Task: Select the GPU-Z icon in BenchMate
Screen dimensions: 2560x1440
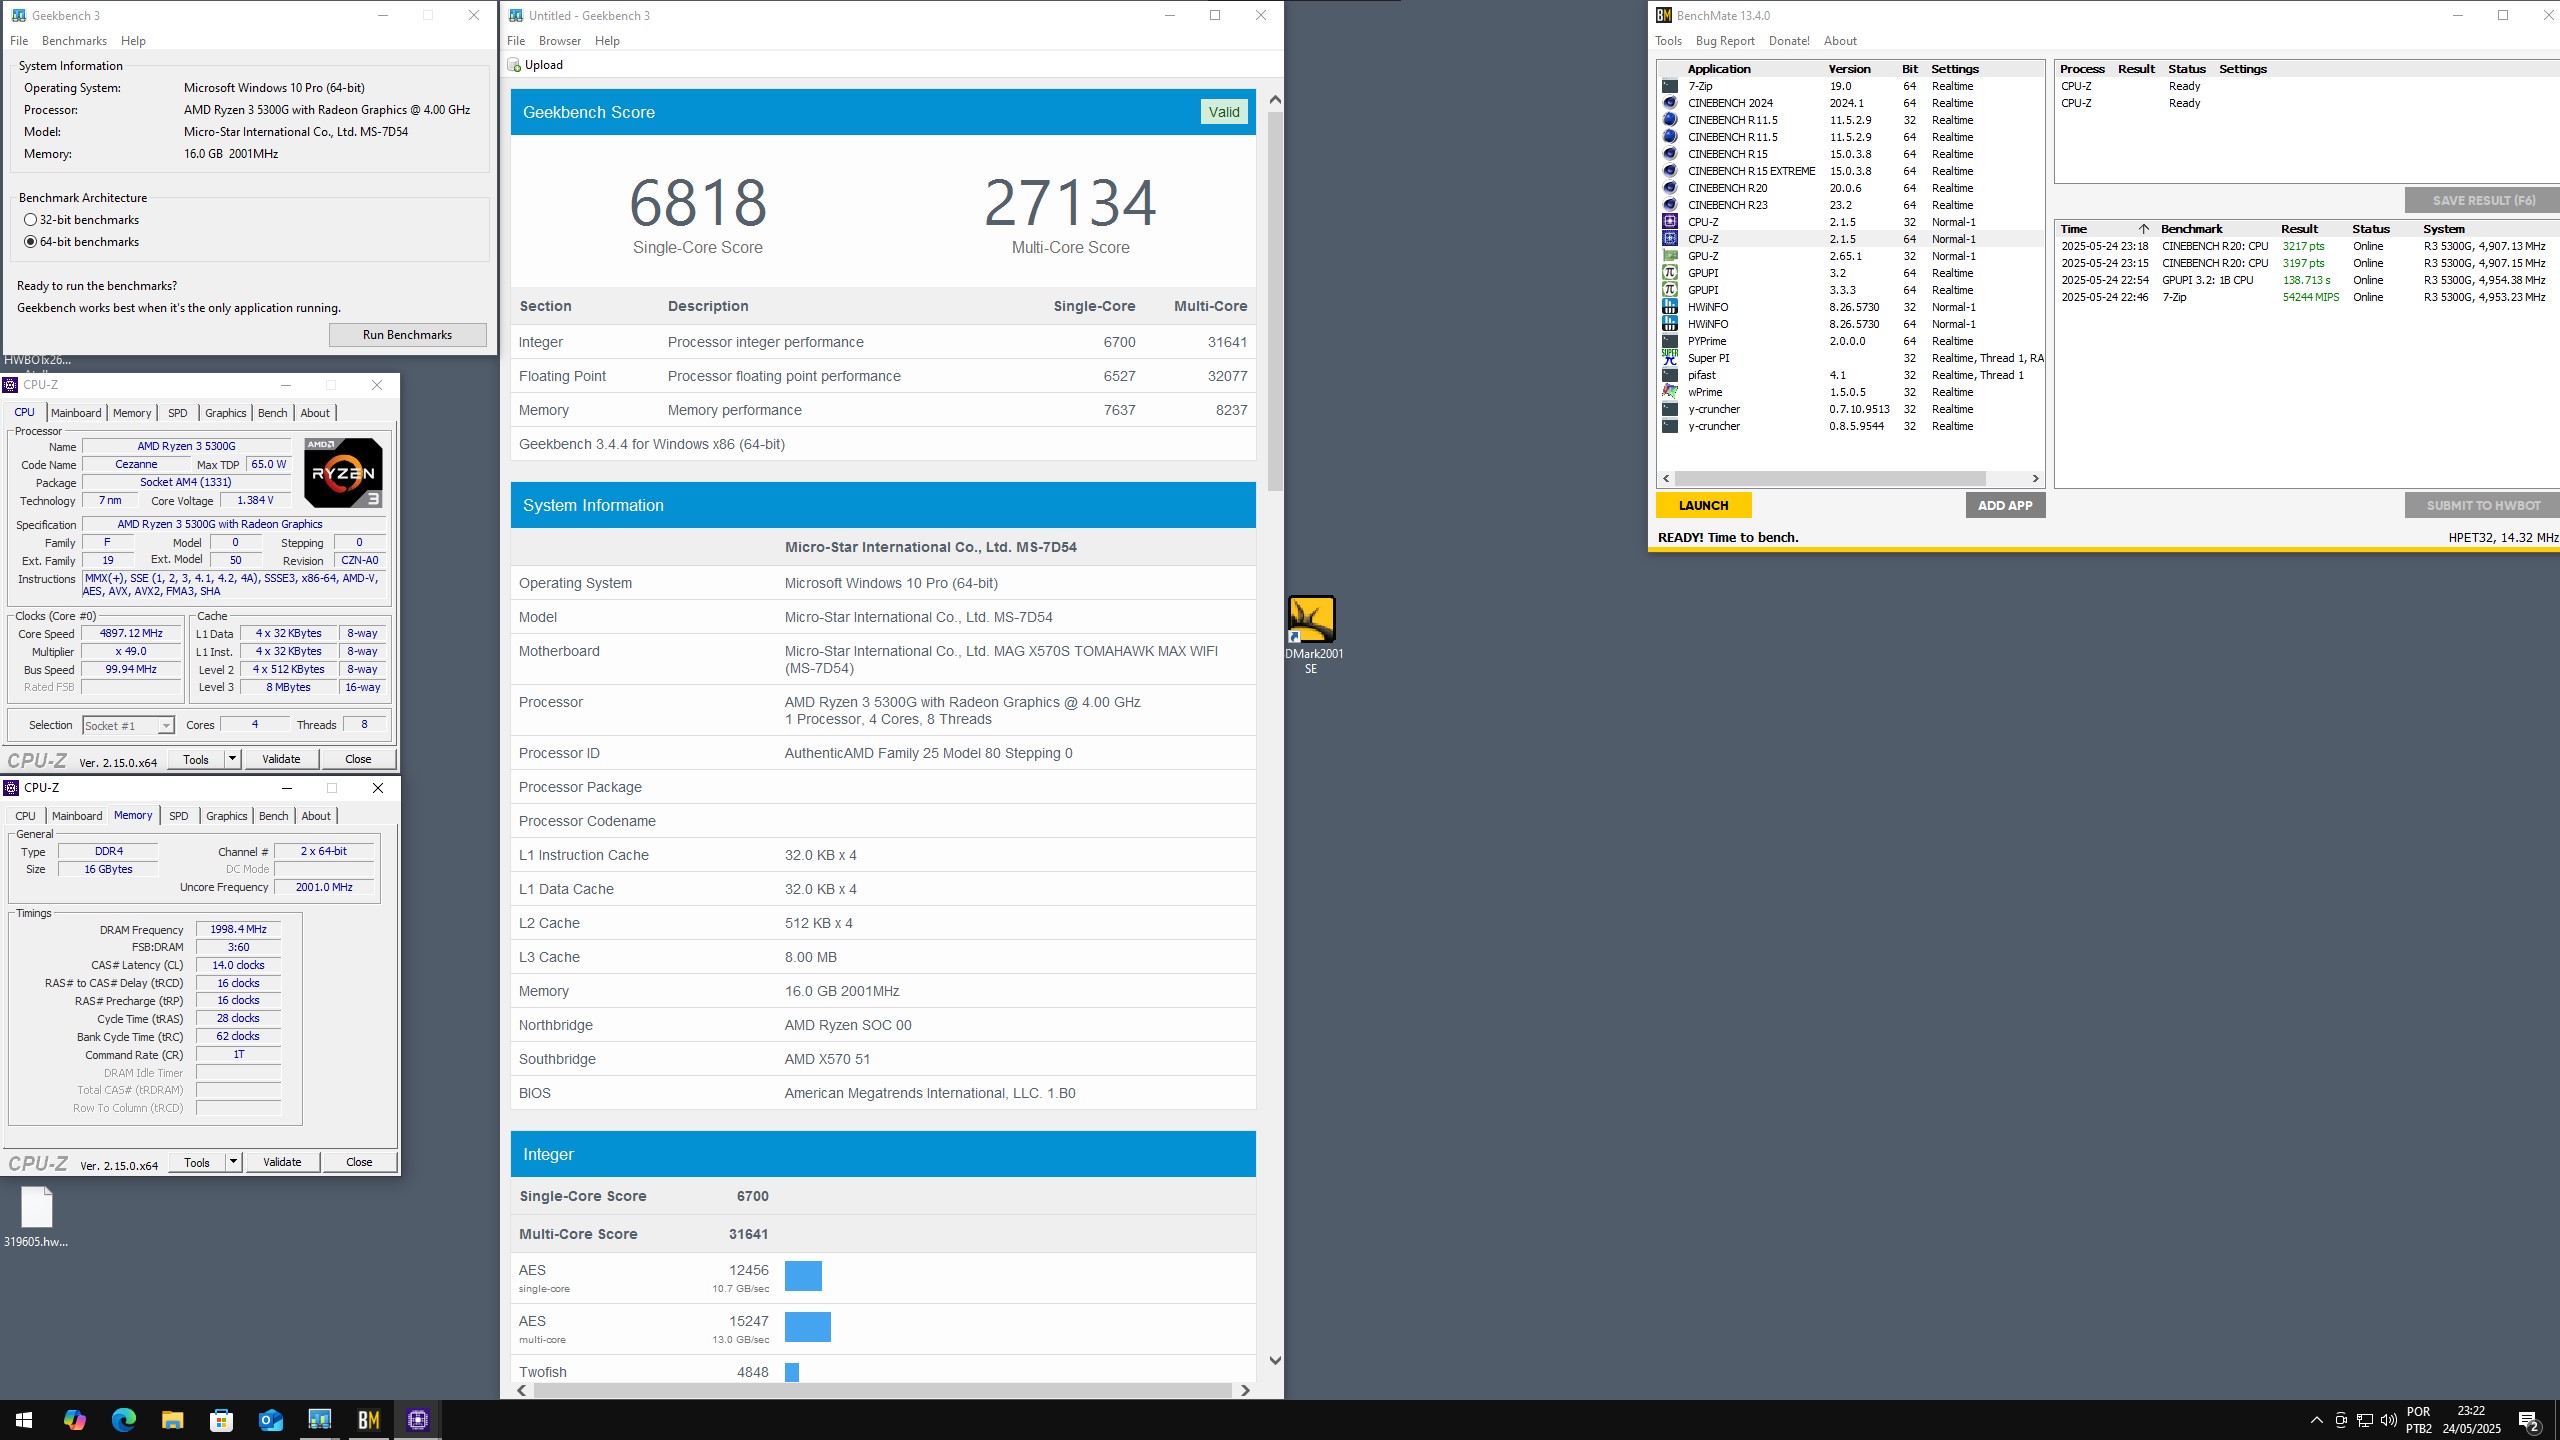Action: (x=1669, y=256)
